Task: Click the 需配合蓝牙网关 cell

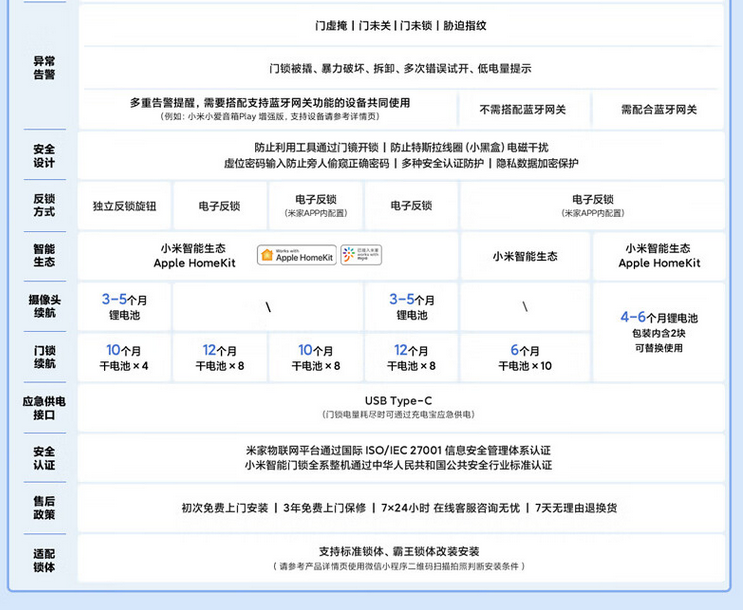Action: (x=659, y=110)
